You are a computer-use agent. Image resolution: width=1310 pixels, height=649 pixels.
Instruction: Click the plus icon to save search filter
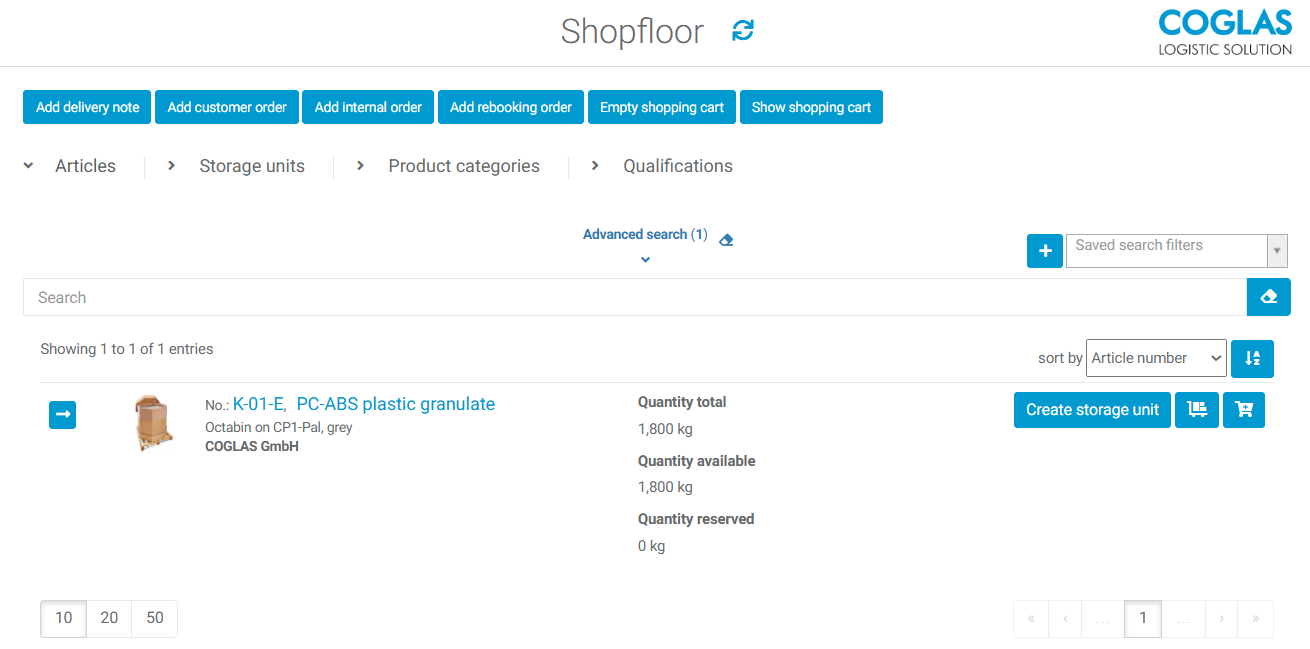point(1045,251)
